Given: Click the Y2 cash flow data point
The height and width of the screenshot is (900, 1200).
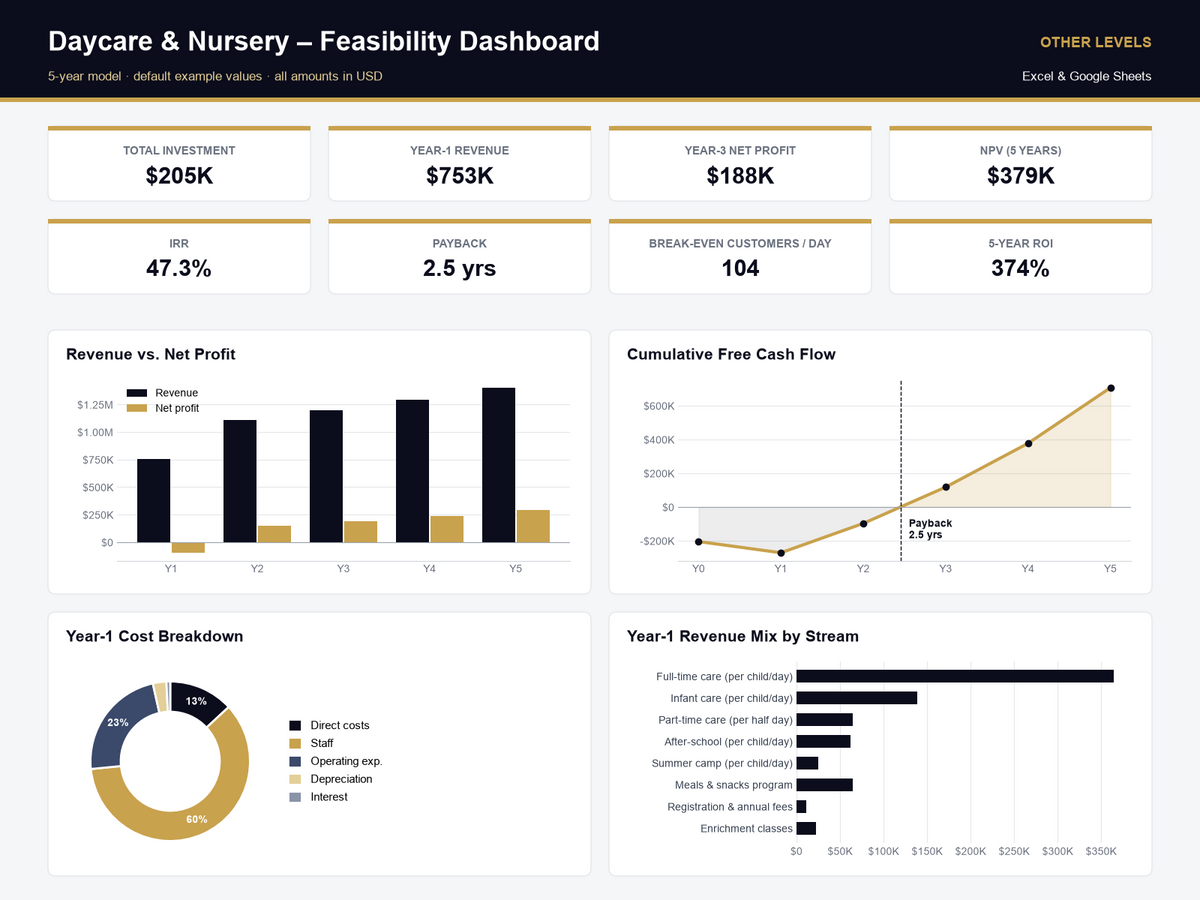Looking at the screenshot, I should click(863, 523).
